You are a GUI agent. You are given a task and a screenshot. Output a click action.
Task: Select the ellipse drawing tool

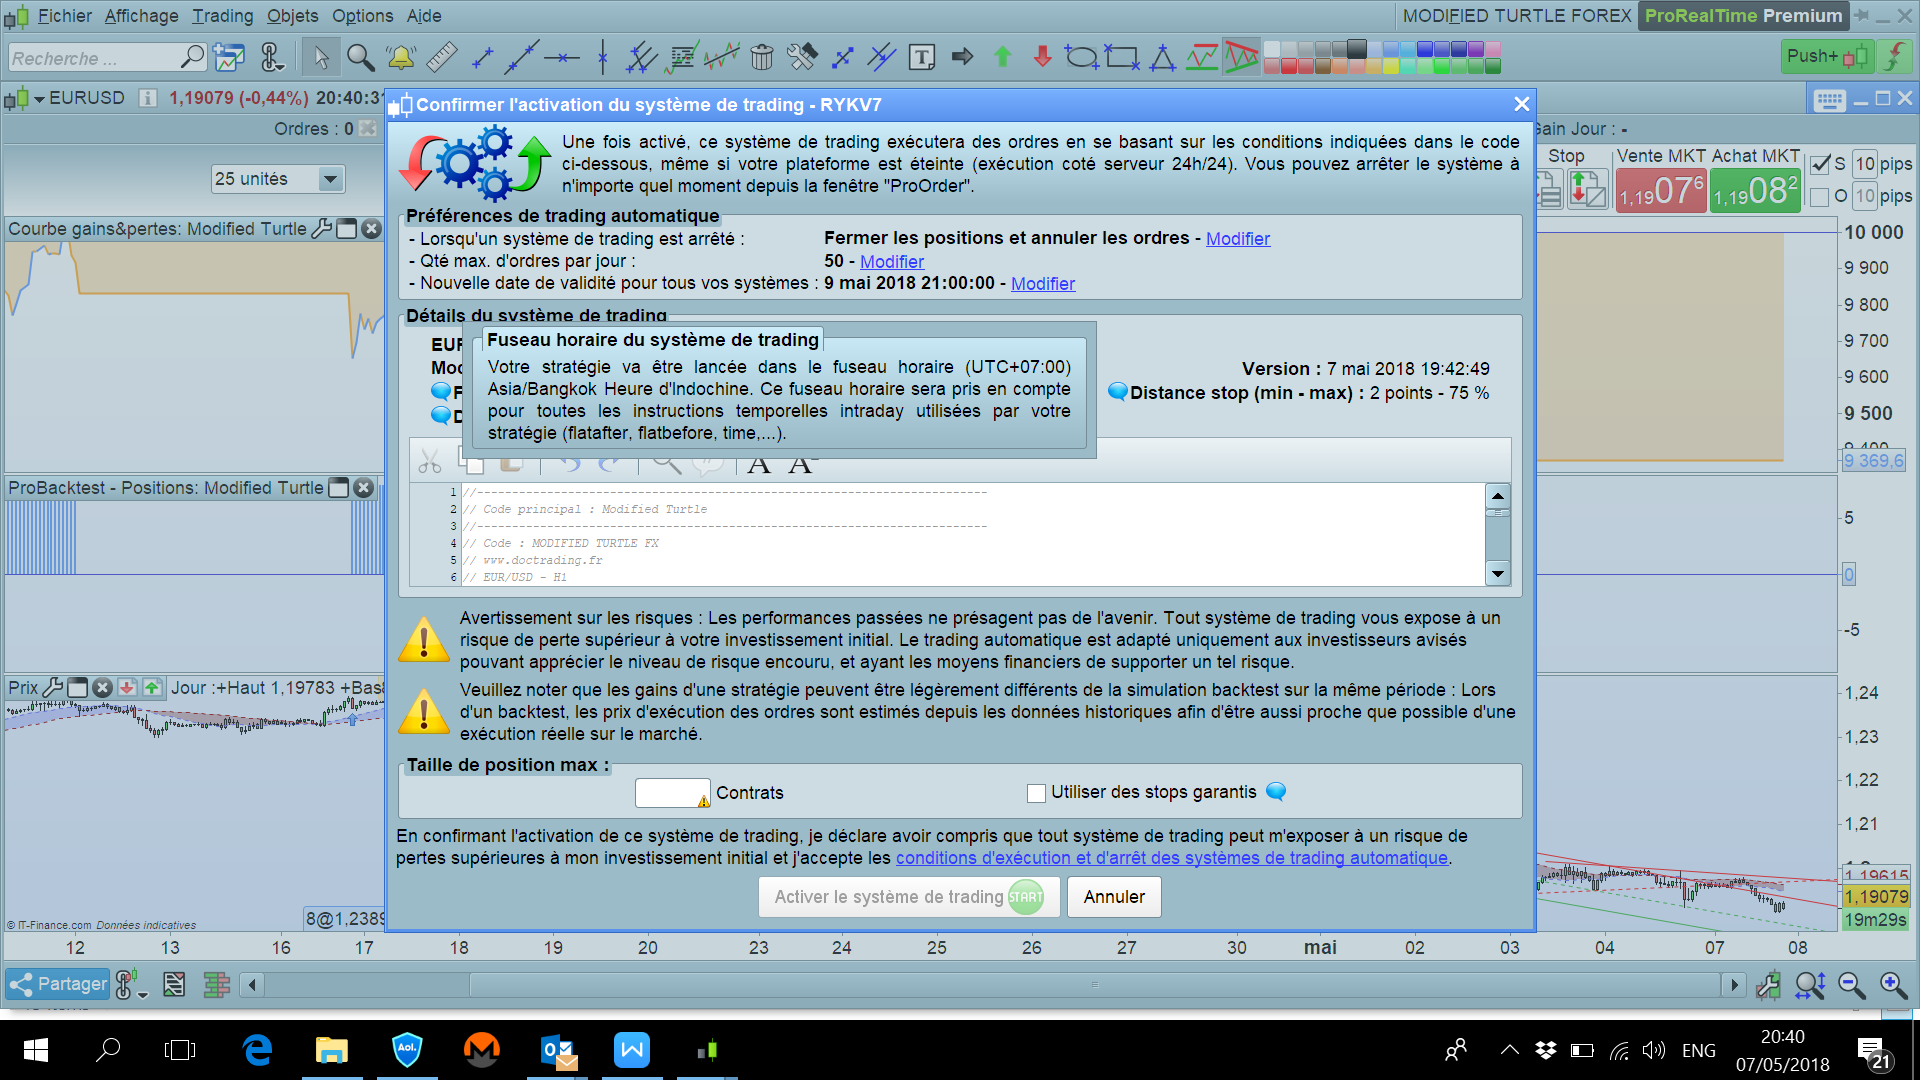point(1081,57)
